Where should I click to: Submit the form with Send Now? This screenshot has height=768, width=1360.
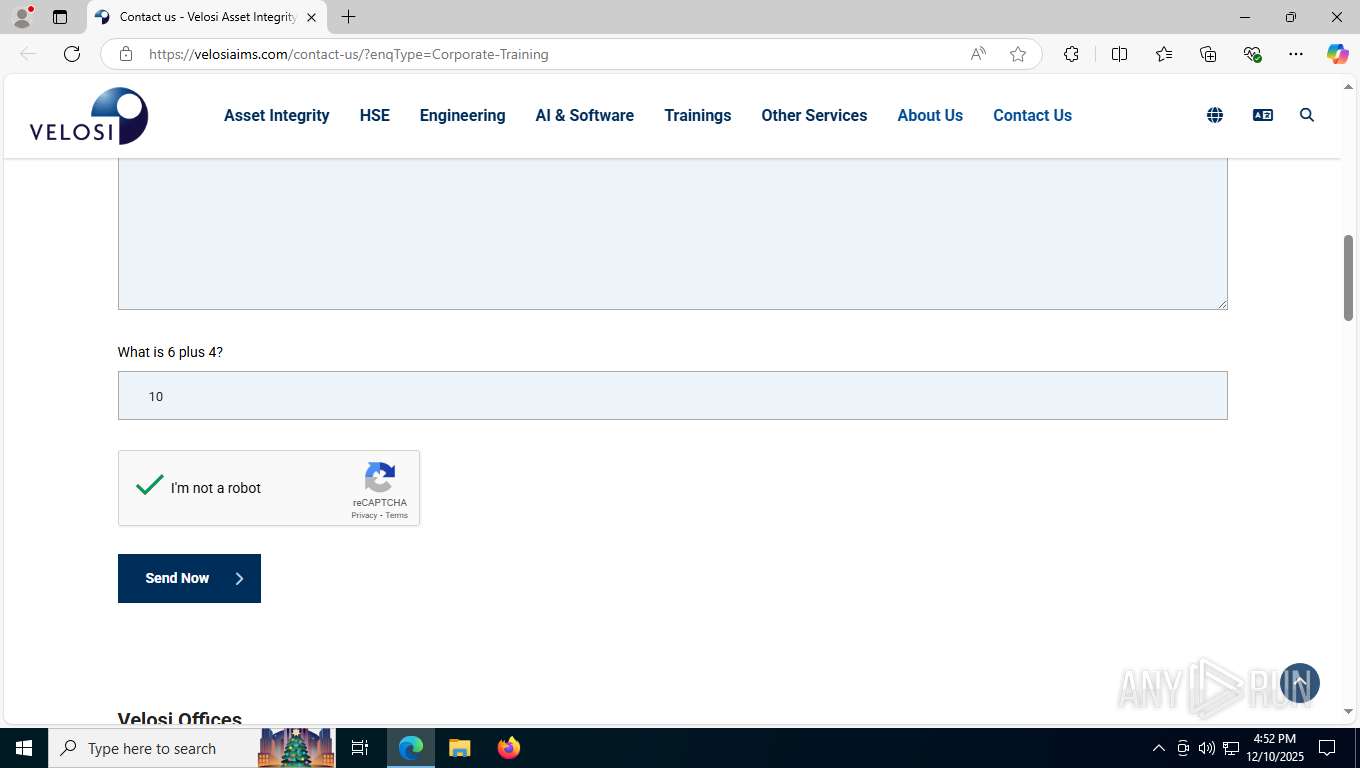(189, 578)
